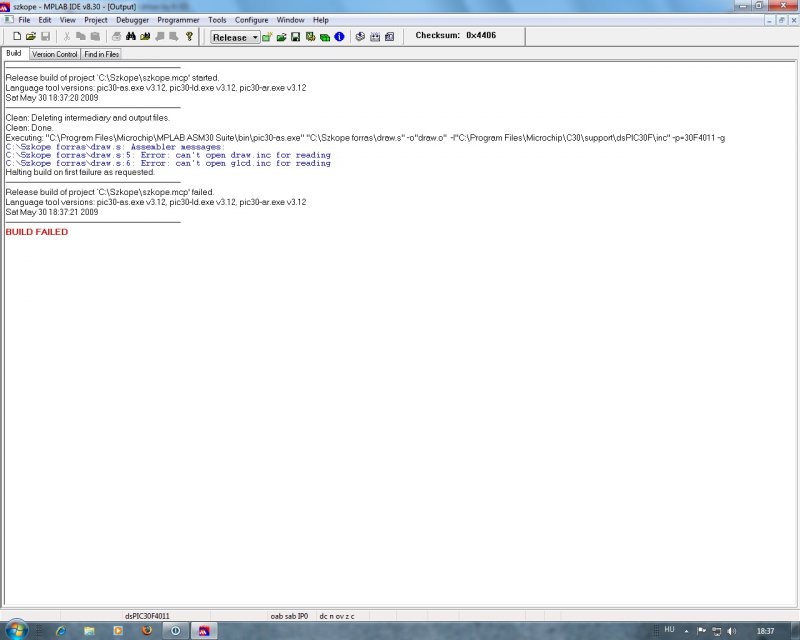Open the Project menu
The height and width of the screenshot is (640, 800).
[96, 20]
